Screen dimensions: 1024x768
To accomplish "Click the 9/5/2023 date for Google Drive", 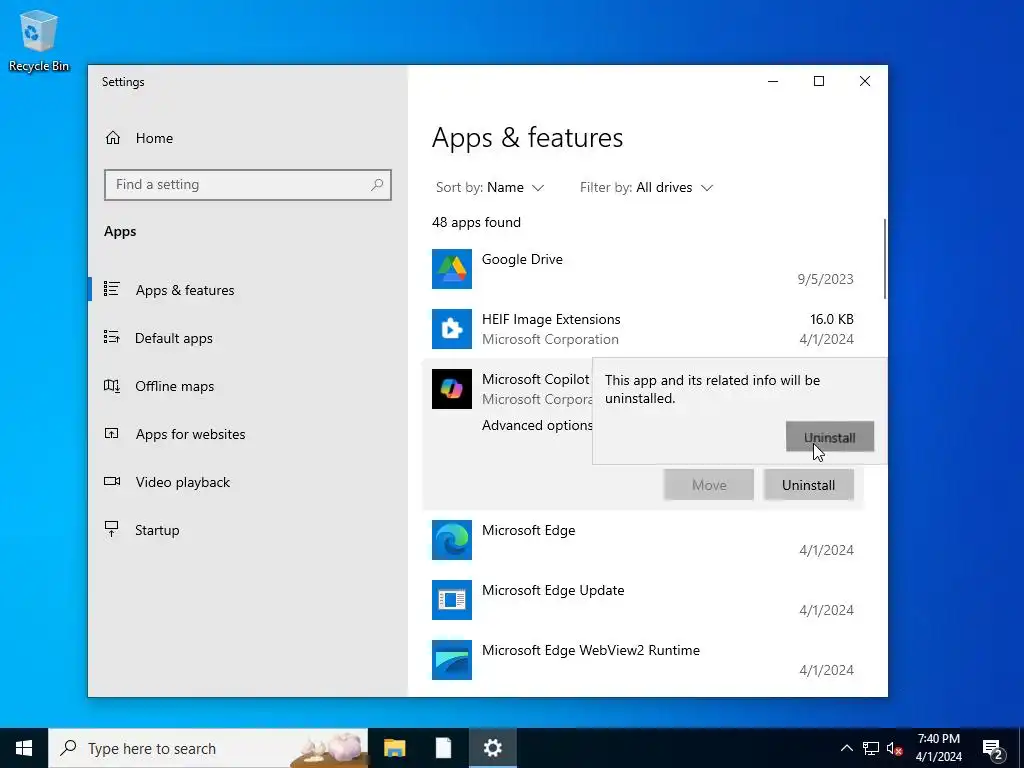I will tap(825, 280).
